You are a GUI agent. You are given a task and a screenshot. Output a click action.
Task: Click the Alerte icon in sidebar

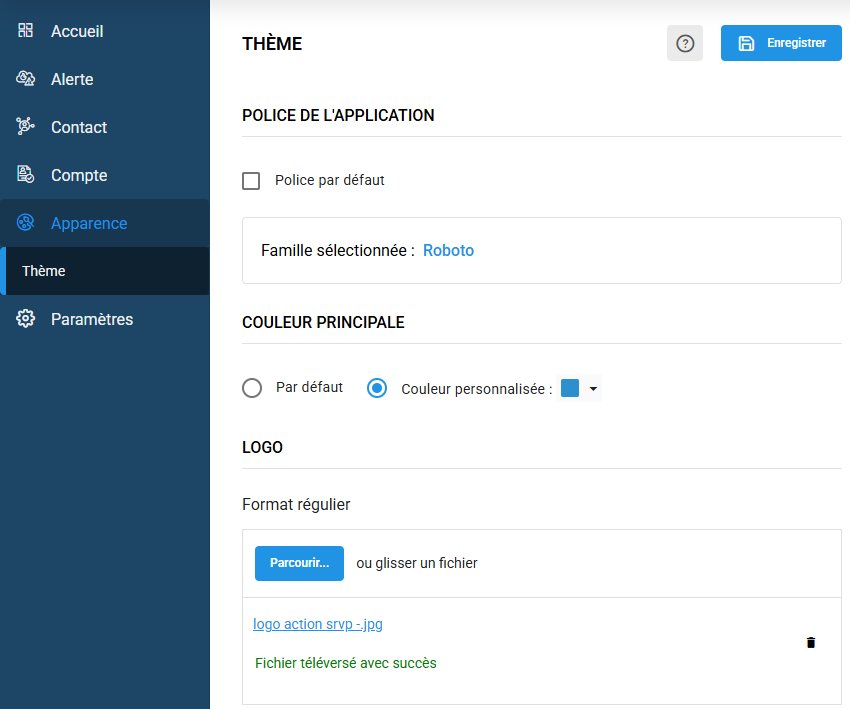pyautogui.click(x=27, y=79)
